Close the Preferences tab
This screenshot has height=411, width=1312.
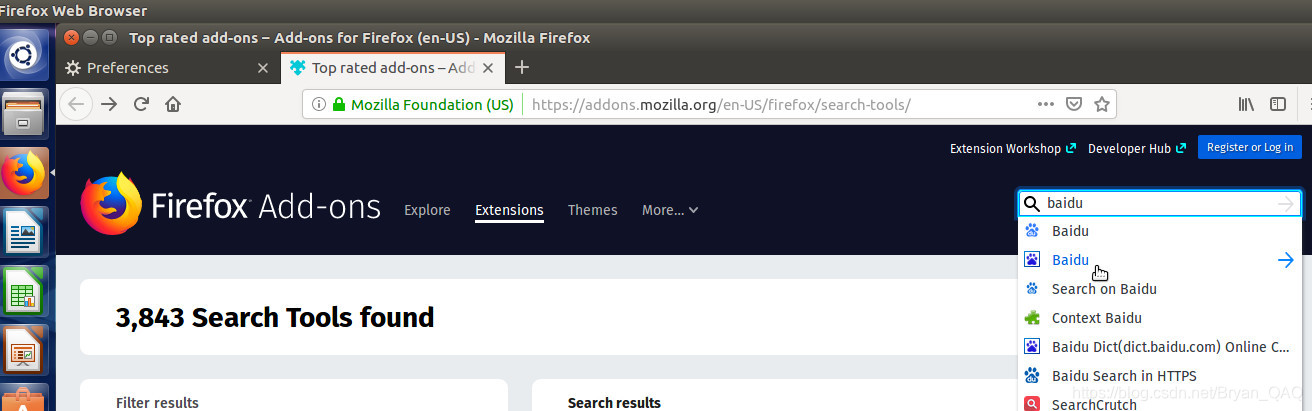click(263, 68)
